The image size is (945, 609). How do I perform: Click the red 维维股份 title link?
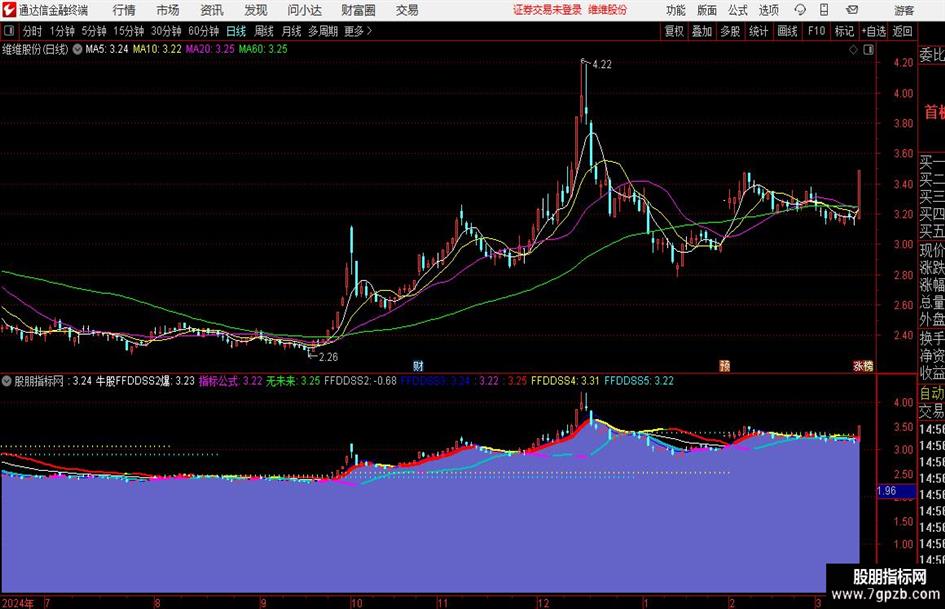click(608, 10)
